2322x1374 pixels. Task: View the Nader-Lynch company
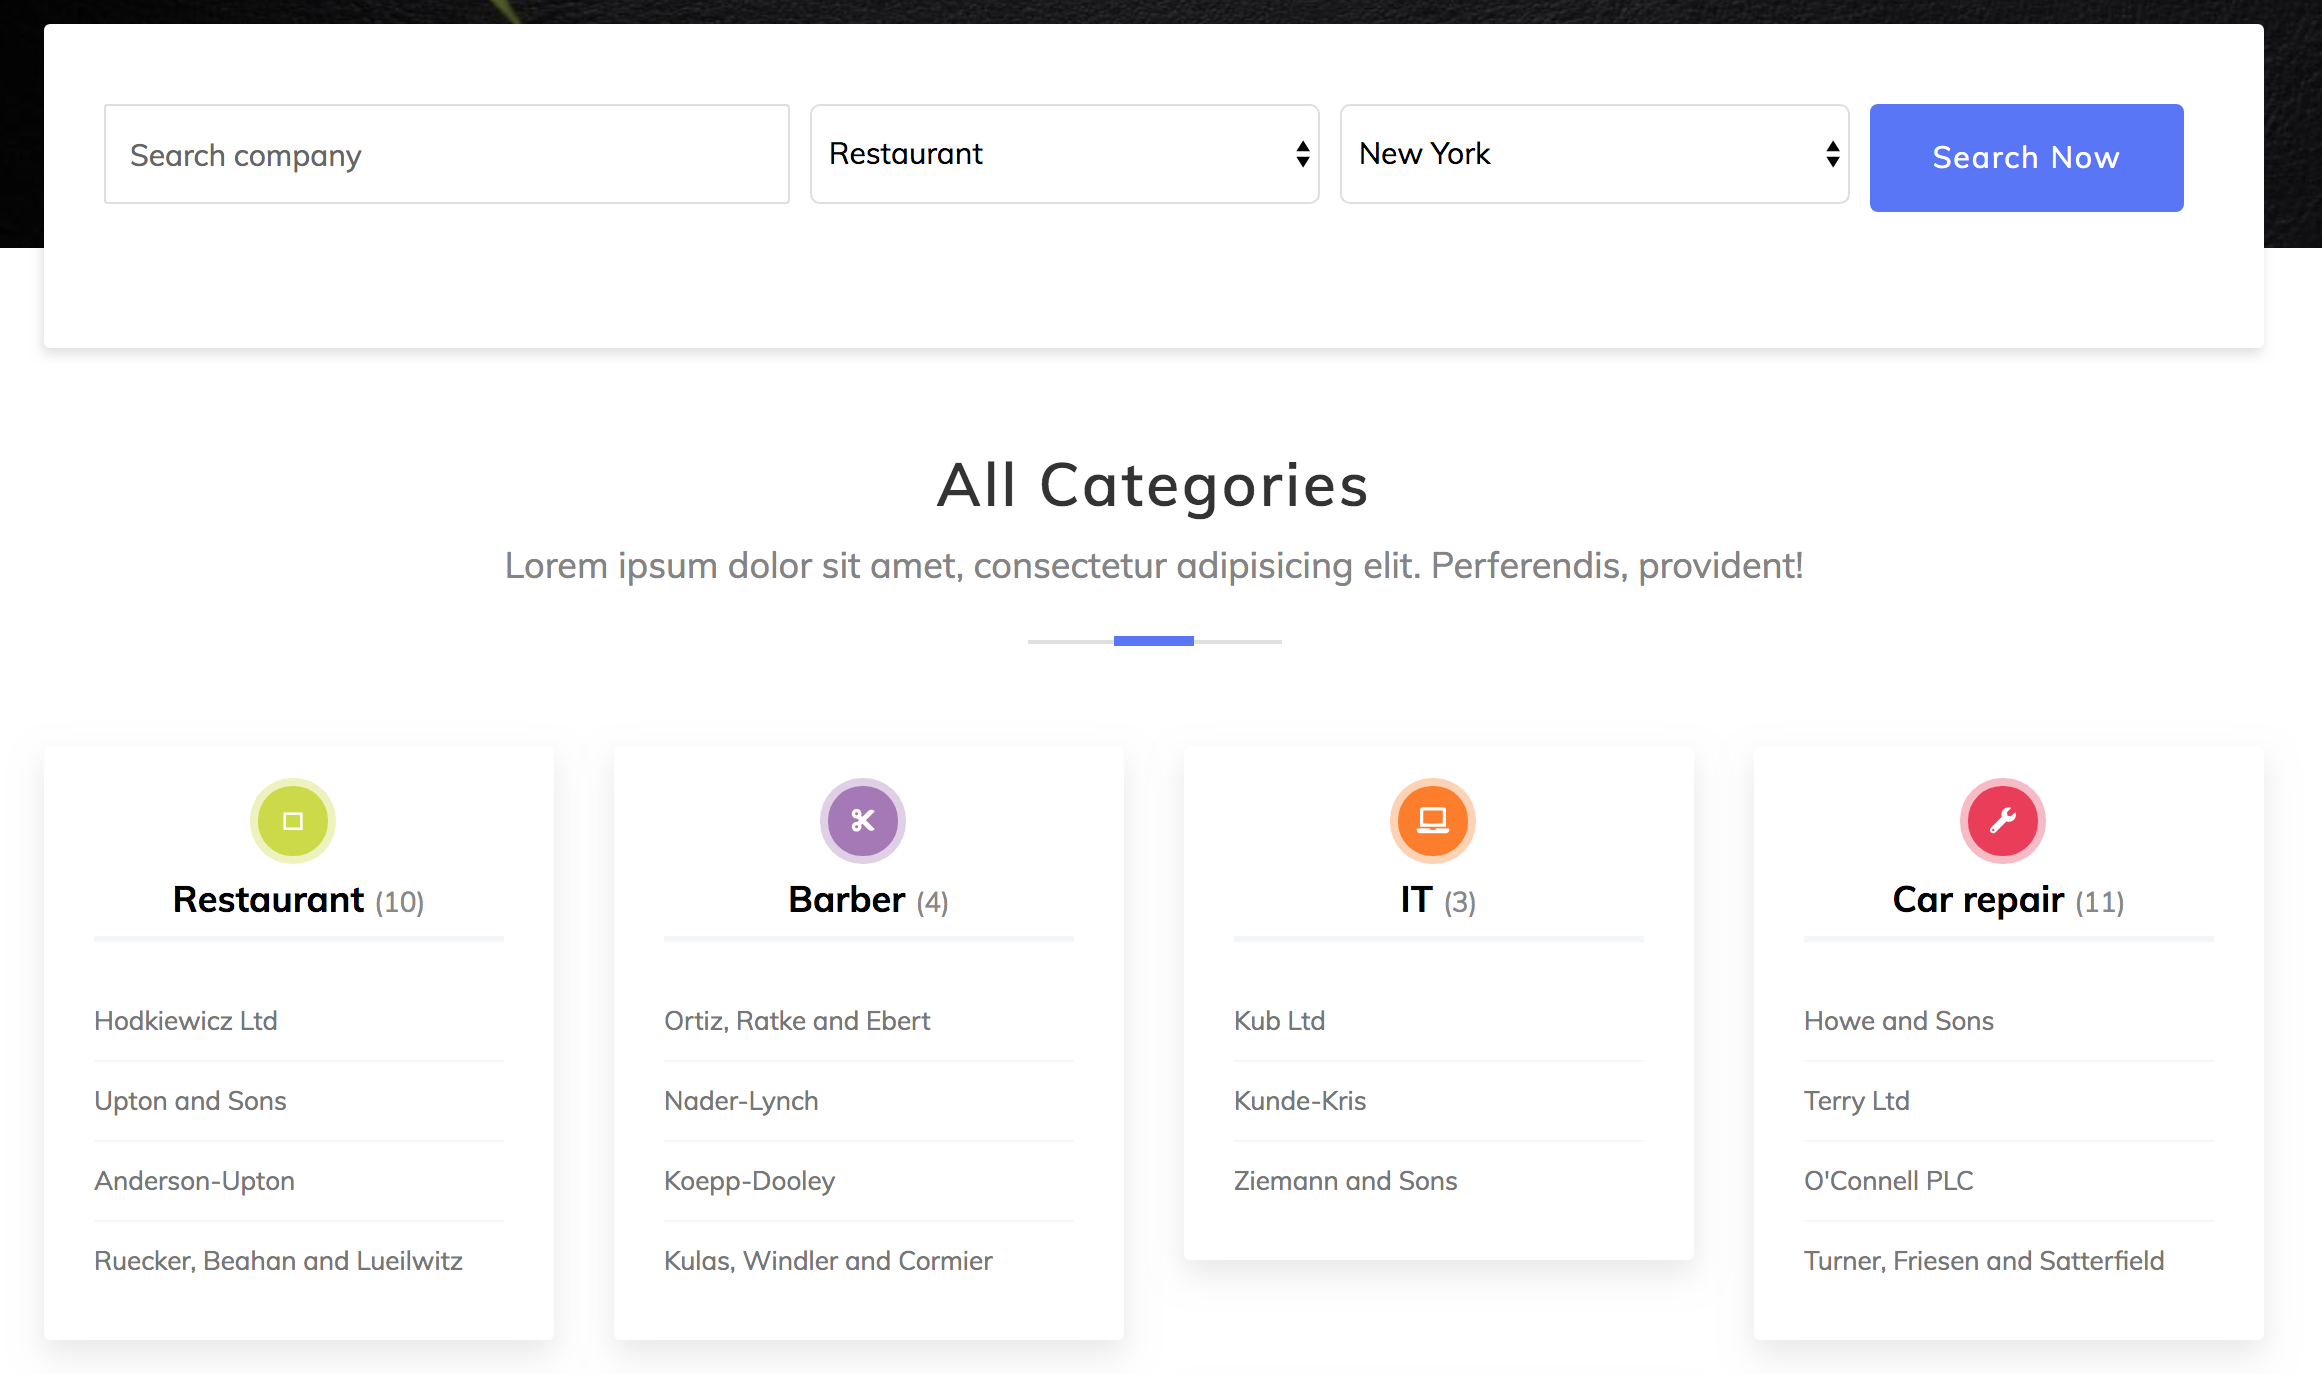[x=741, y=1101]
